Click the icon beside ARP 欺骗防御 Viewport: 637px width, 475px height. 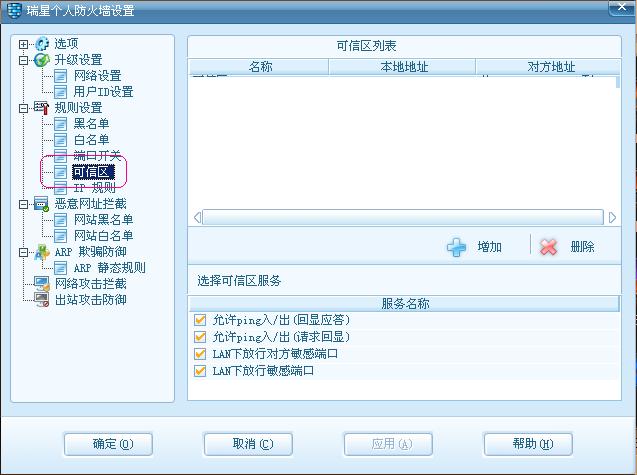click(x=41, y=252)
